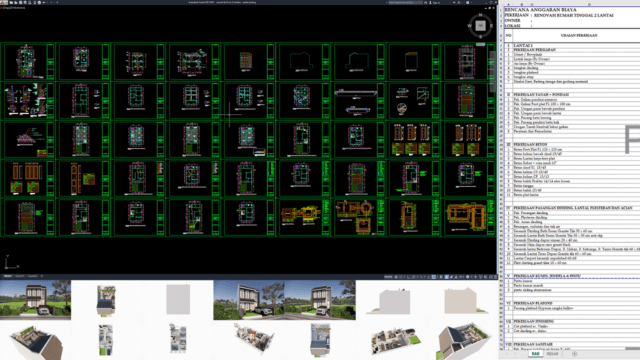The width and height of the screenshot is (640, 360).
Task: Select the "LOKASI" cell
Action: point(512,26)
